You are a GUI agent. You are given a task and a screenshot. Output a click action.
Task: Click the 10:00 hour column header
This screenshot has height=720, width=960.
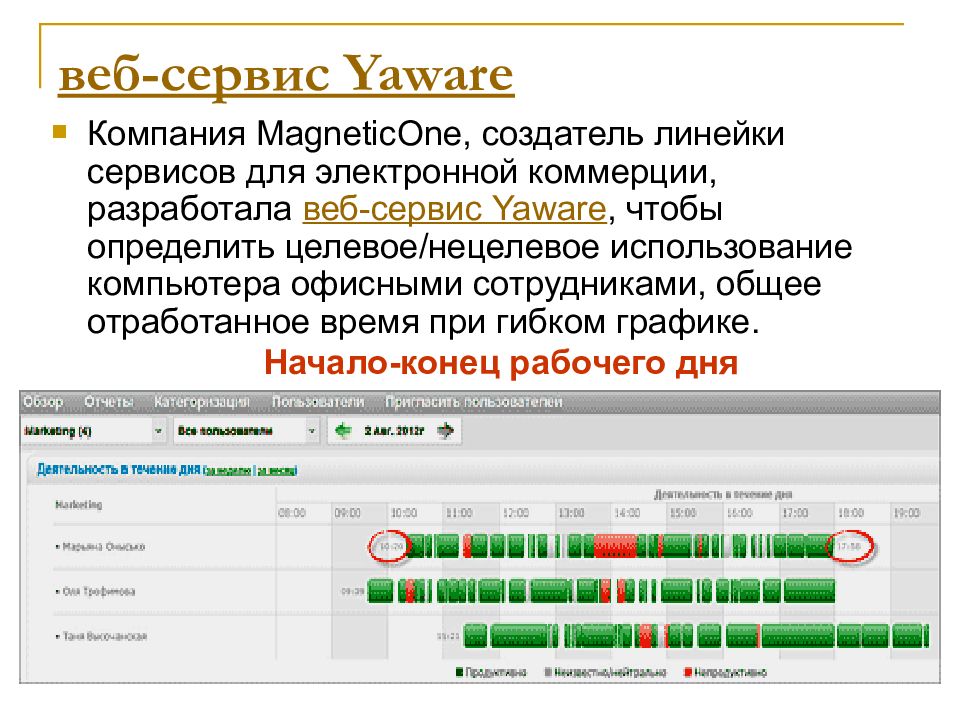point(404,513)
